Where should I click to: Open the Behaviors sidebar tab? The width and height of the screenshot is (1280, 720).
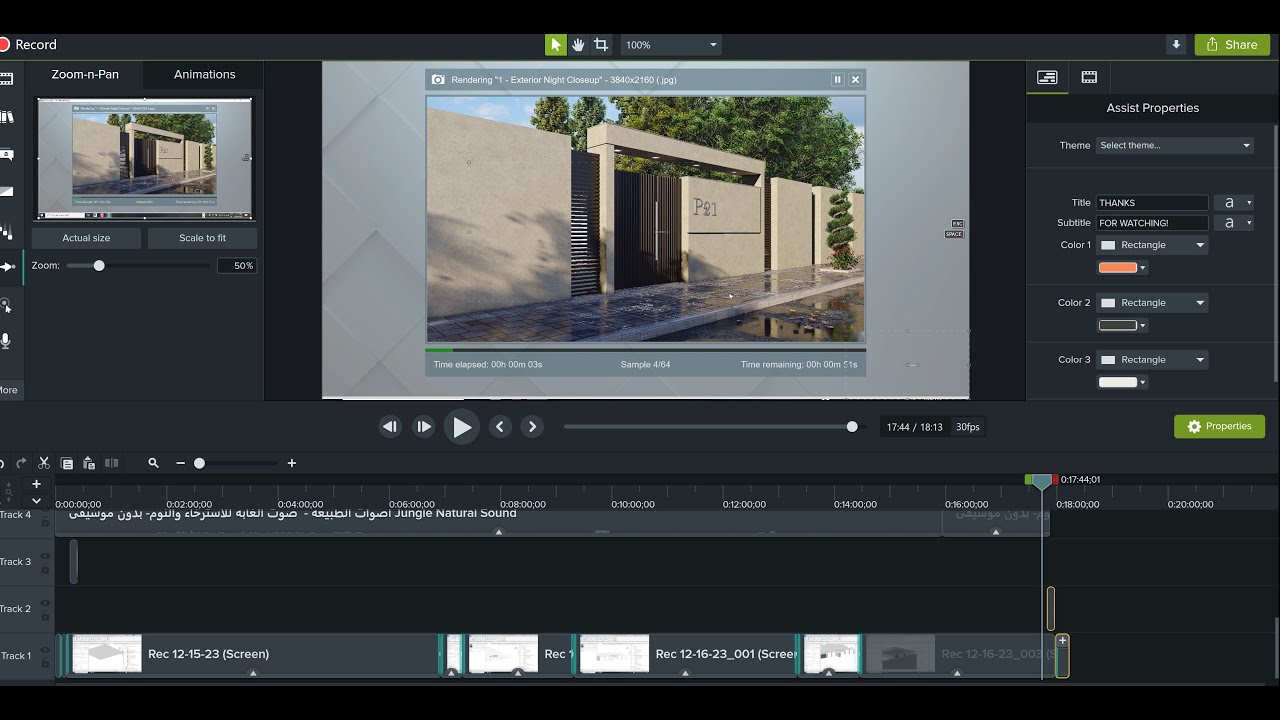pos(6,231)
